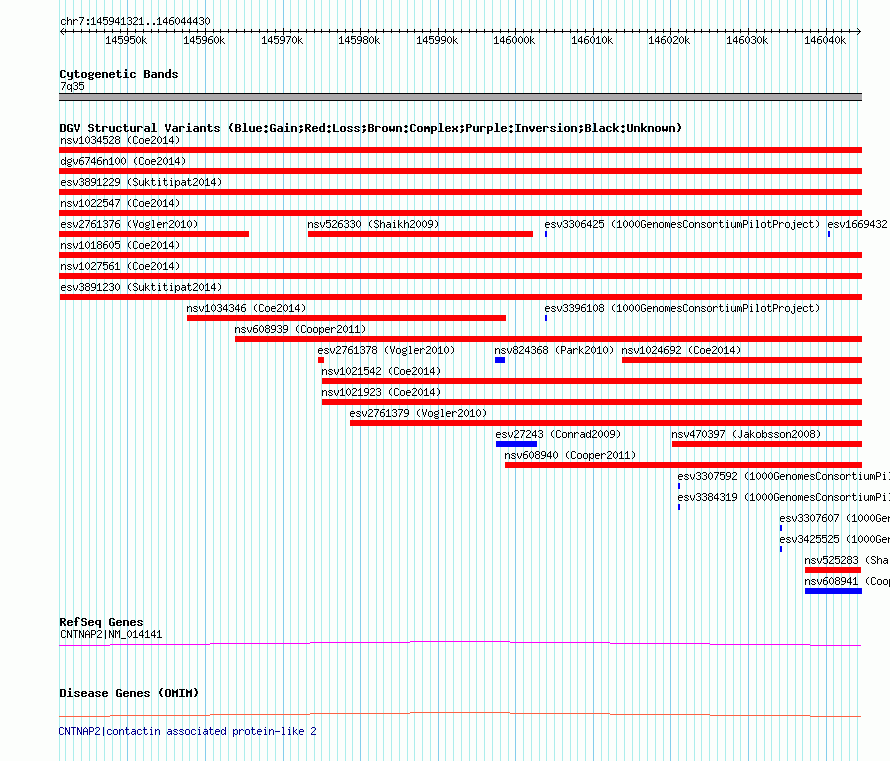Click the 7q35 band label
The width and height of the screenshot is (890, 761).
coord(72,86)
